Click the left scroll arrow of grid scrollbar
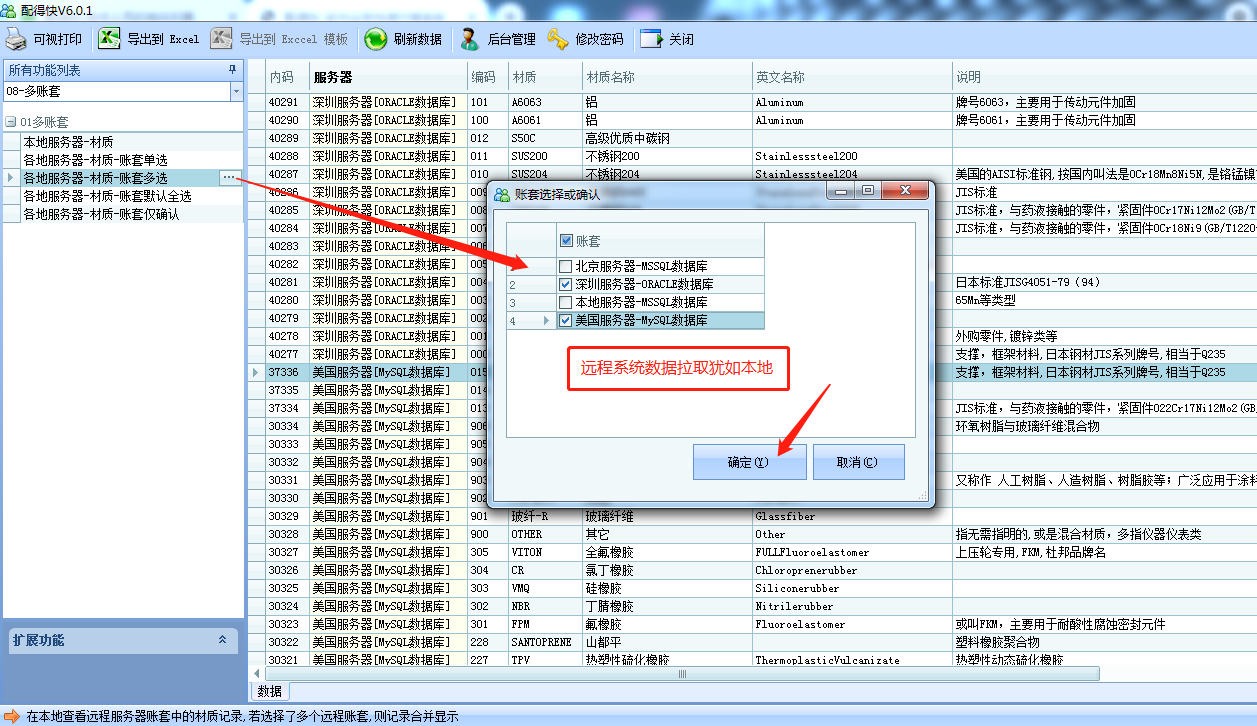This screenshot has height=726, width=1257. [256, 674]
